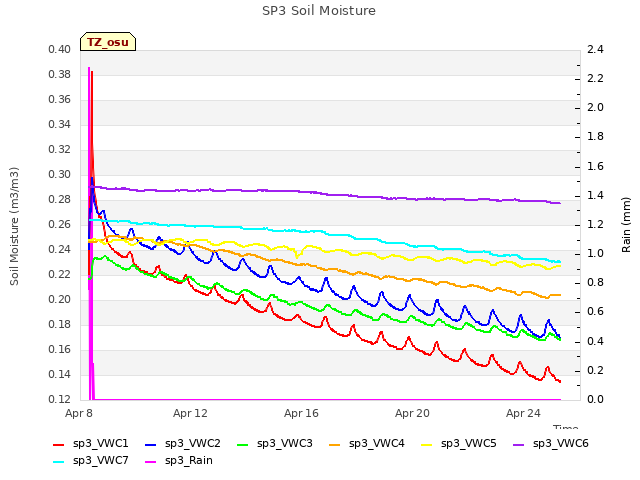
Task: Click the 0.12 left axis tick label
Action: point(60,399)
